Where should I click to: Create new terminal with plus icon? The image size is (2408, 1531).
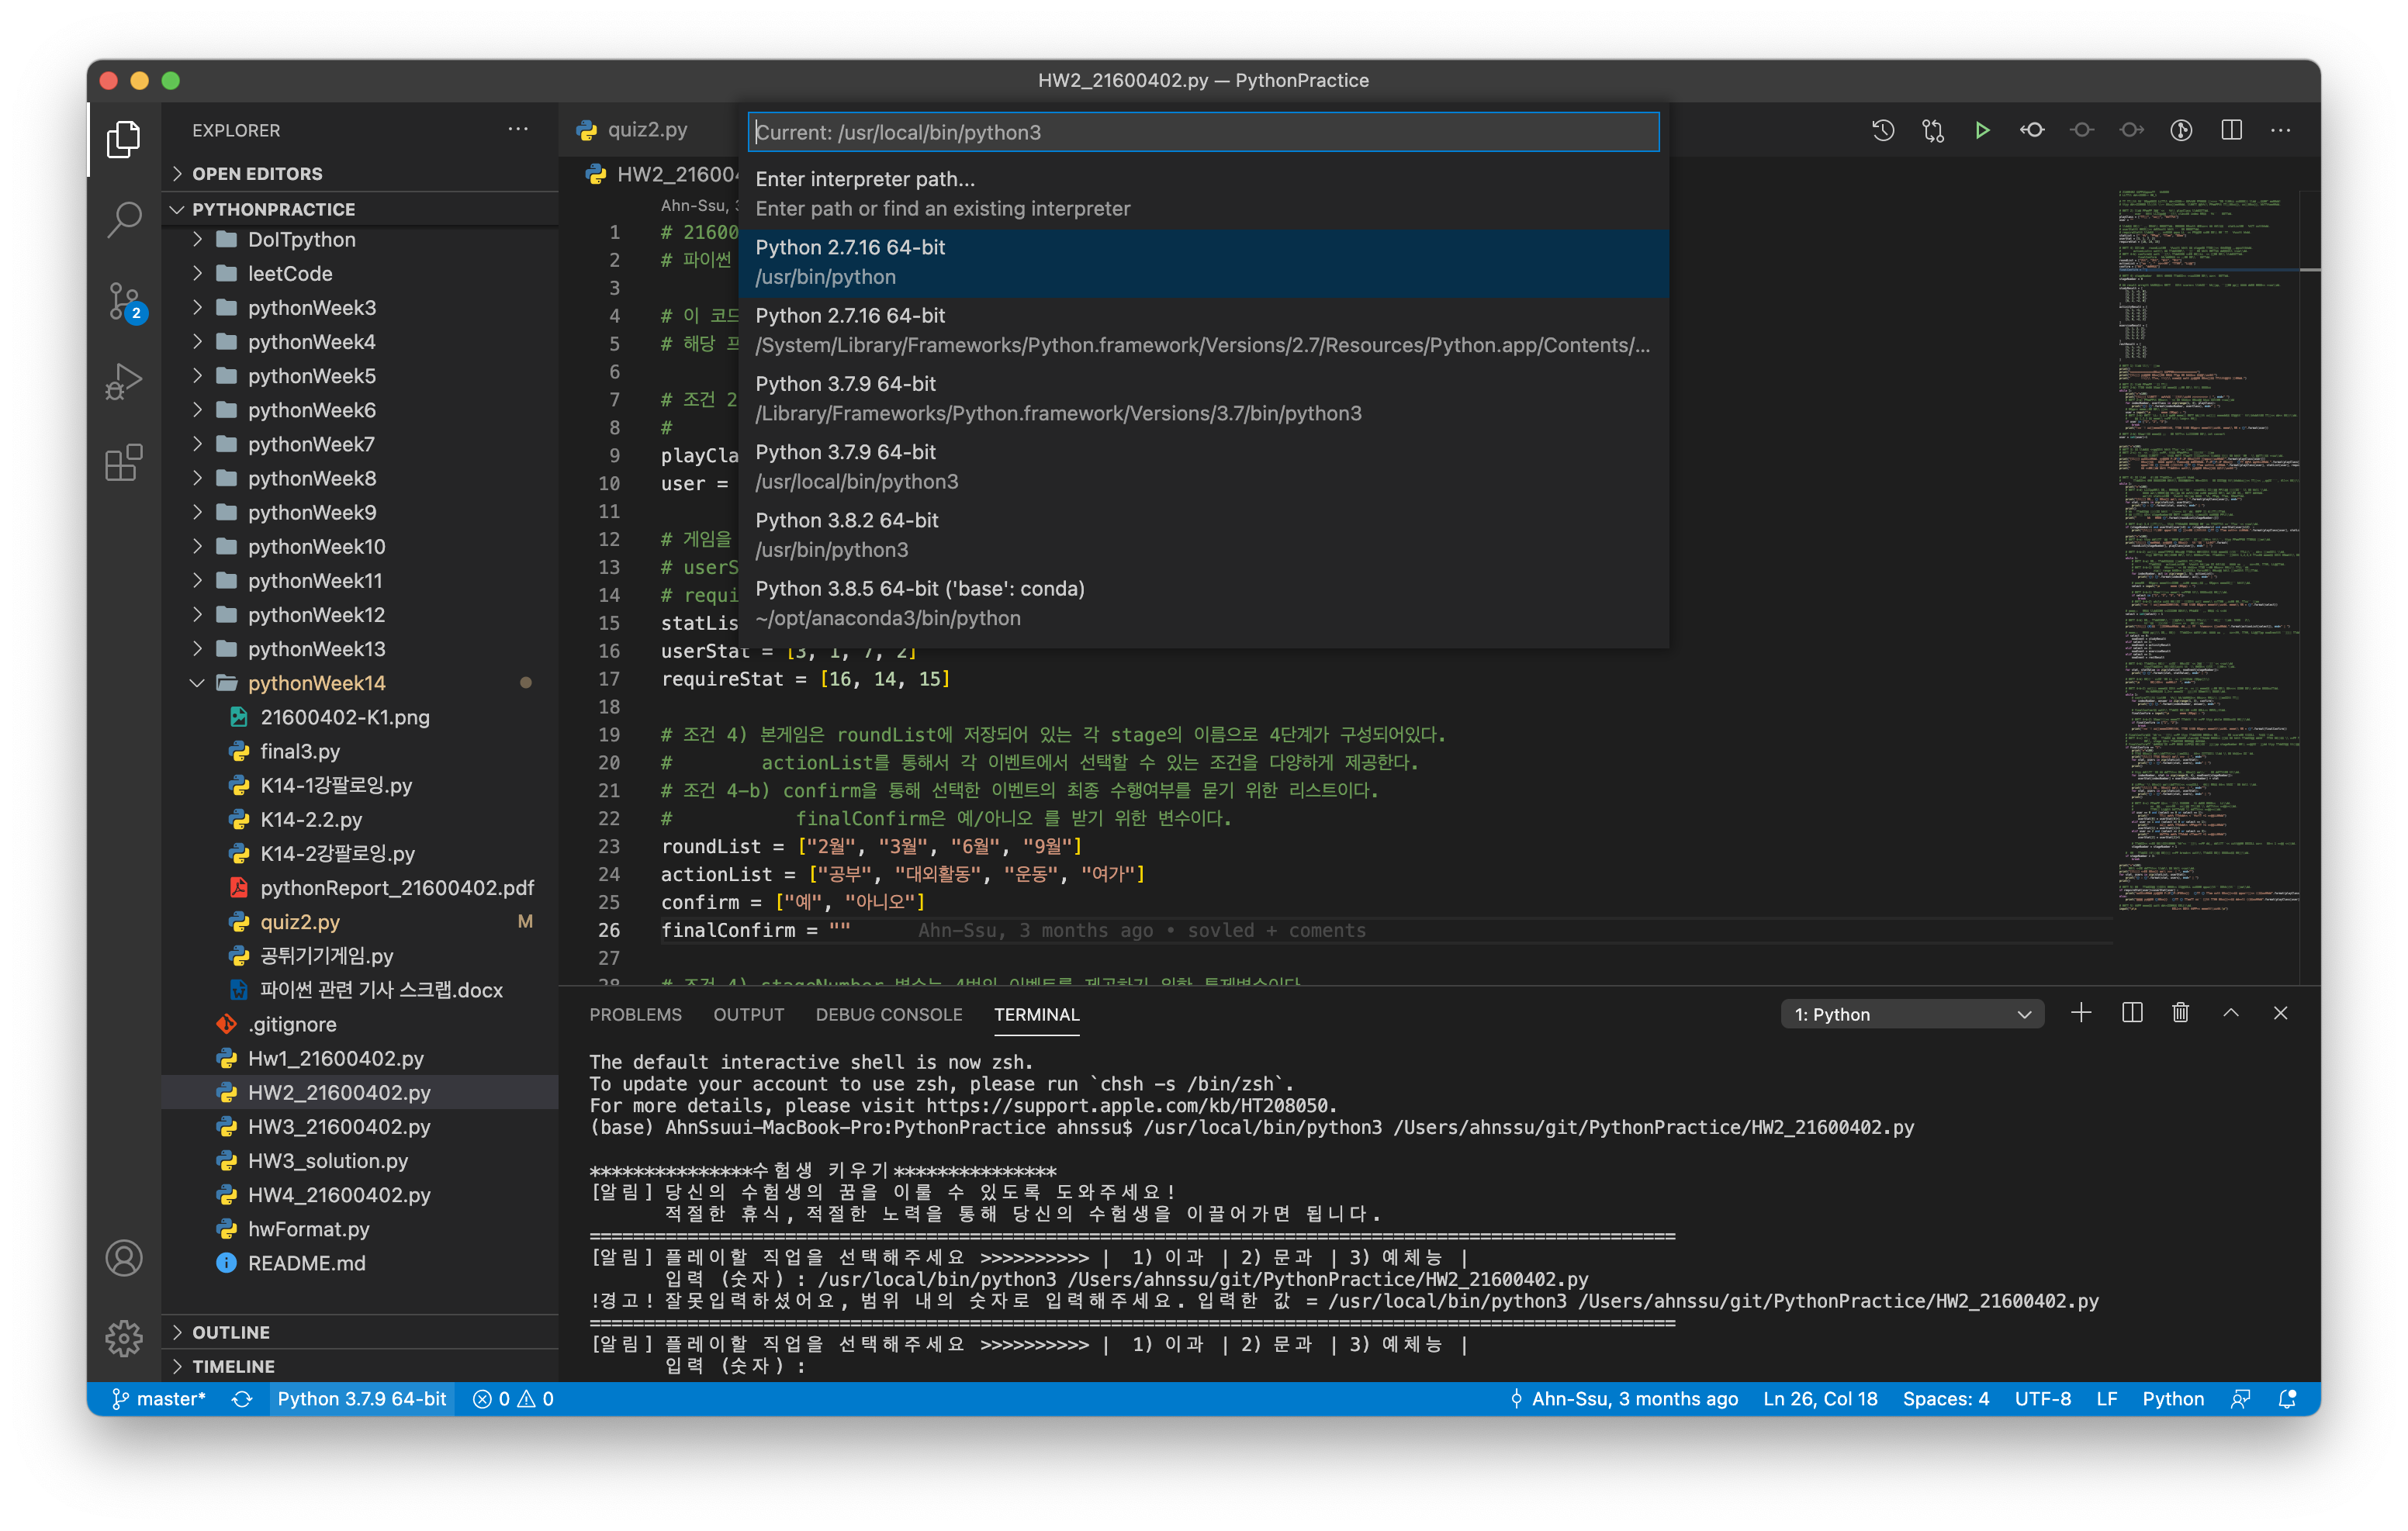2080,1013
